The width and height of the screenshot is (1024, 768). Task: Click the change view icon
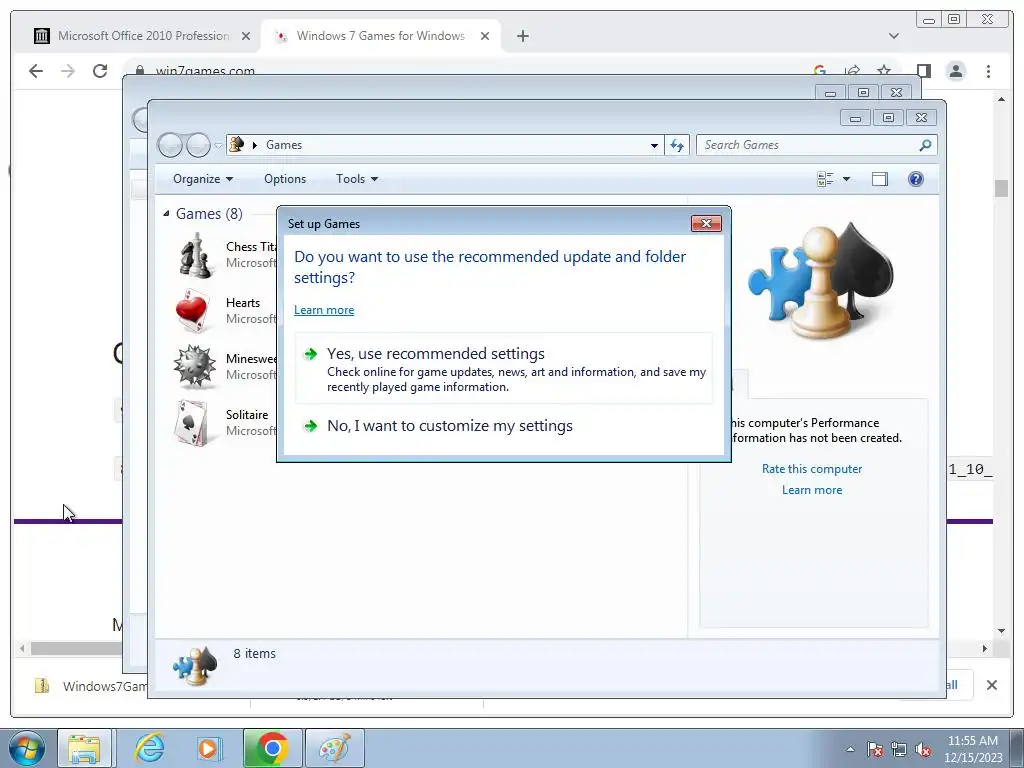click(825, 179)
